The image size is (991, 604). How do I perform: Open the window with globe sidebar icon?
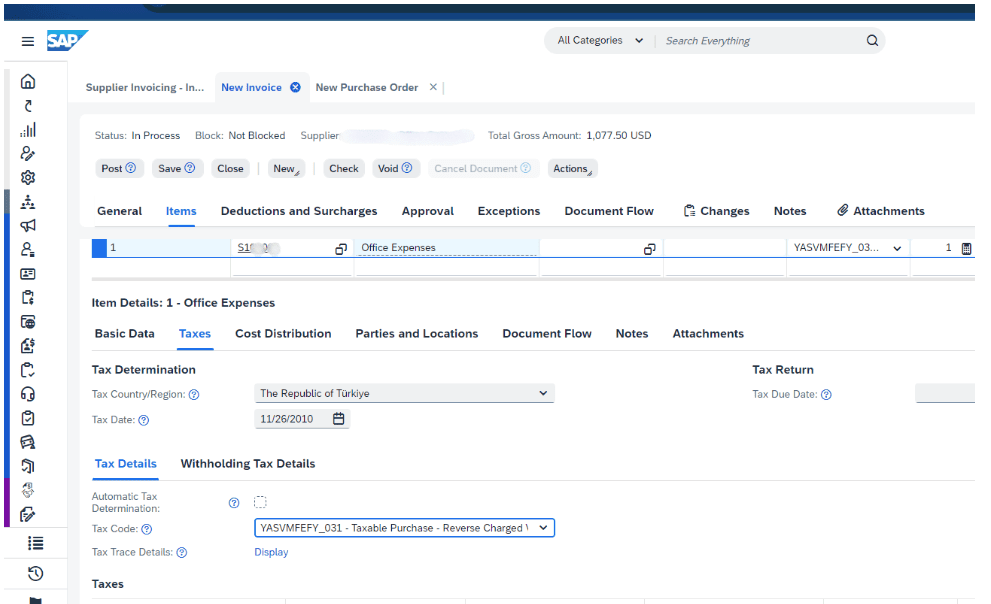click(x=28, y=322)
